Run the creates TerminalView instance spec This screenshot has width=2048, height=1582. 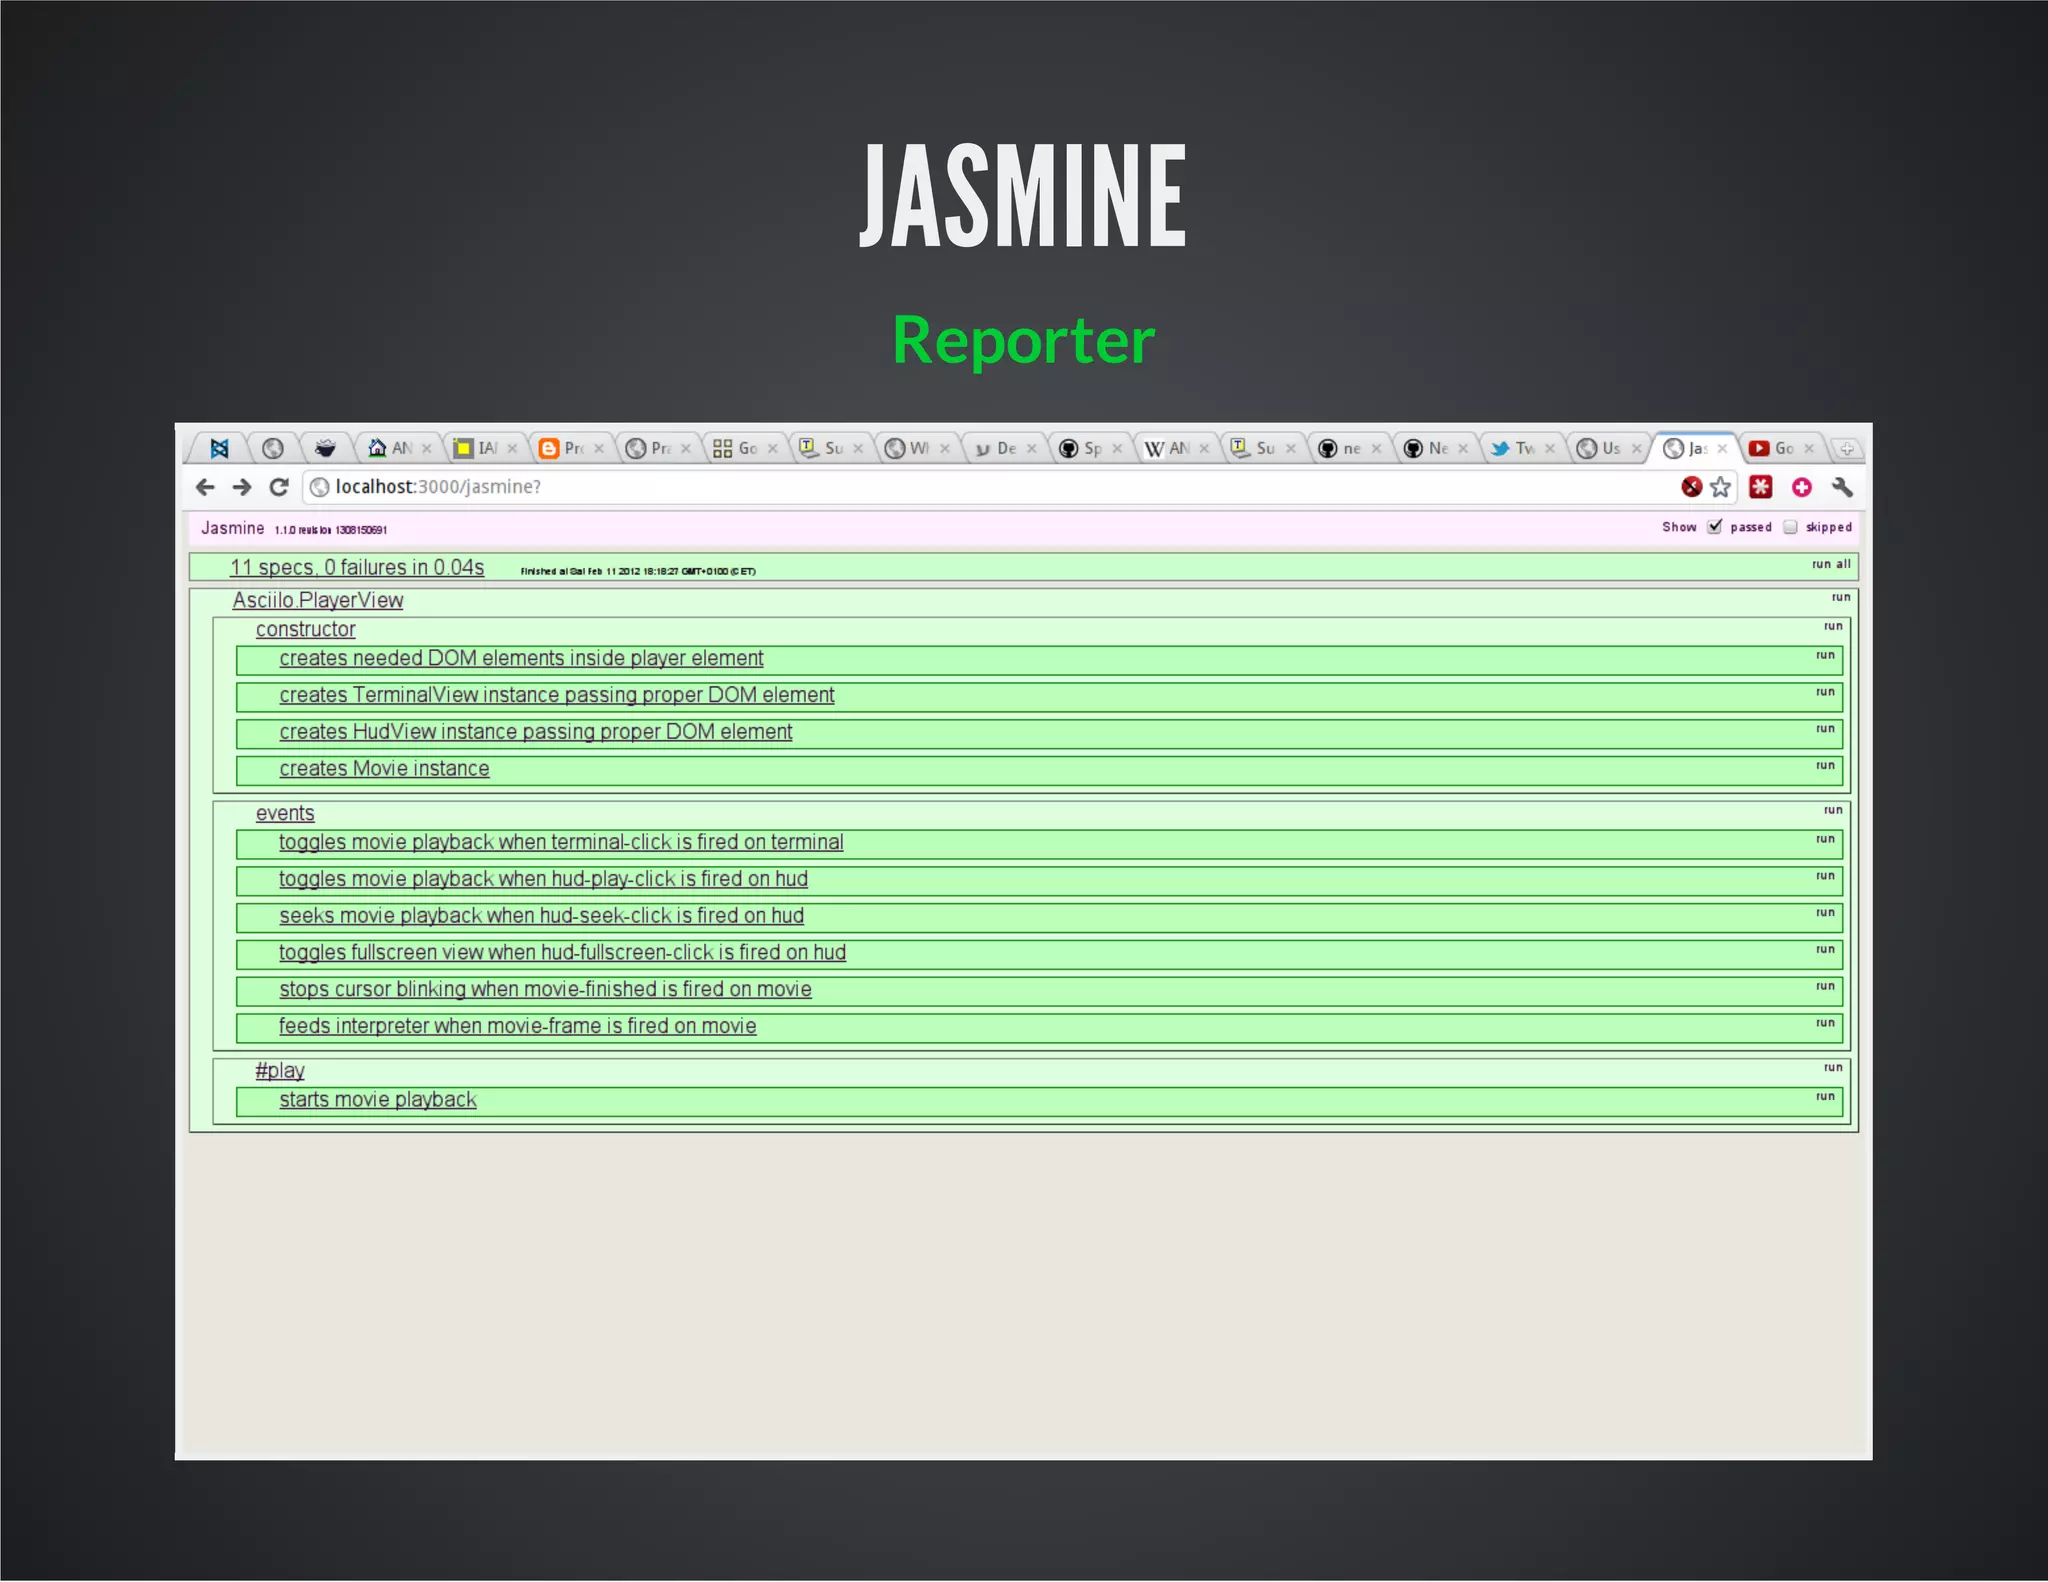click(x=1825, y=692)
